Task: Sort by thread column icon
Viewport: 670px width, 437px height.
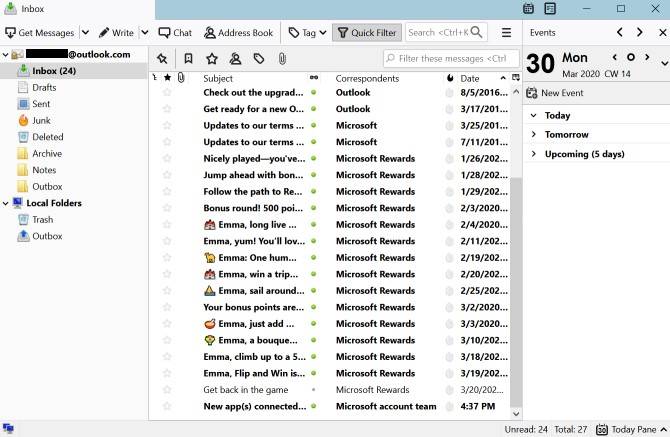Action: tap(155, 78)
